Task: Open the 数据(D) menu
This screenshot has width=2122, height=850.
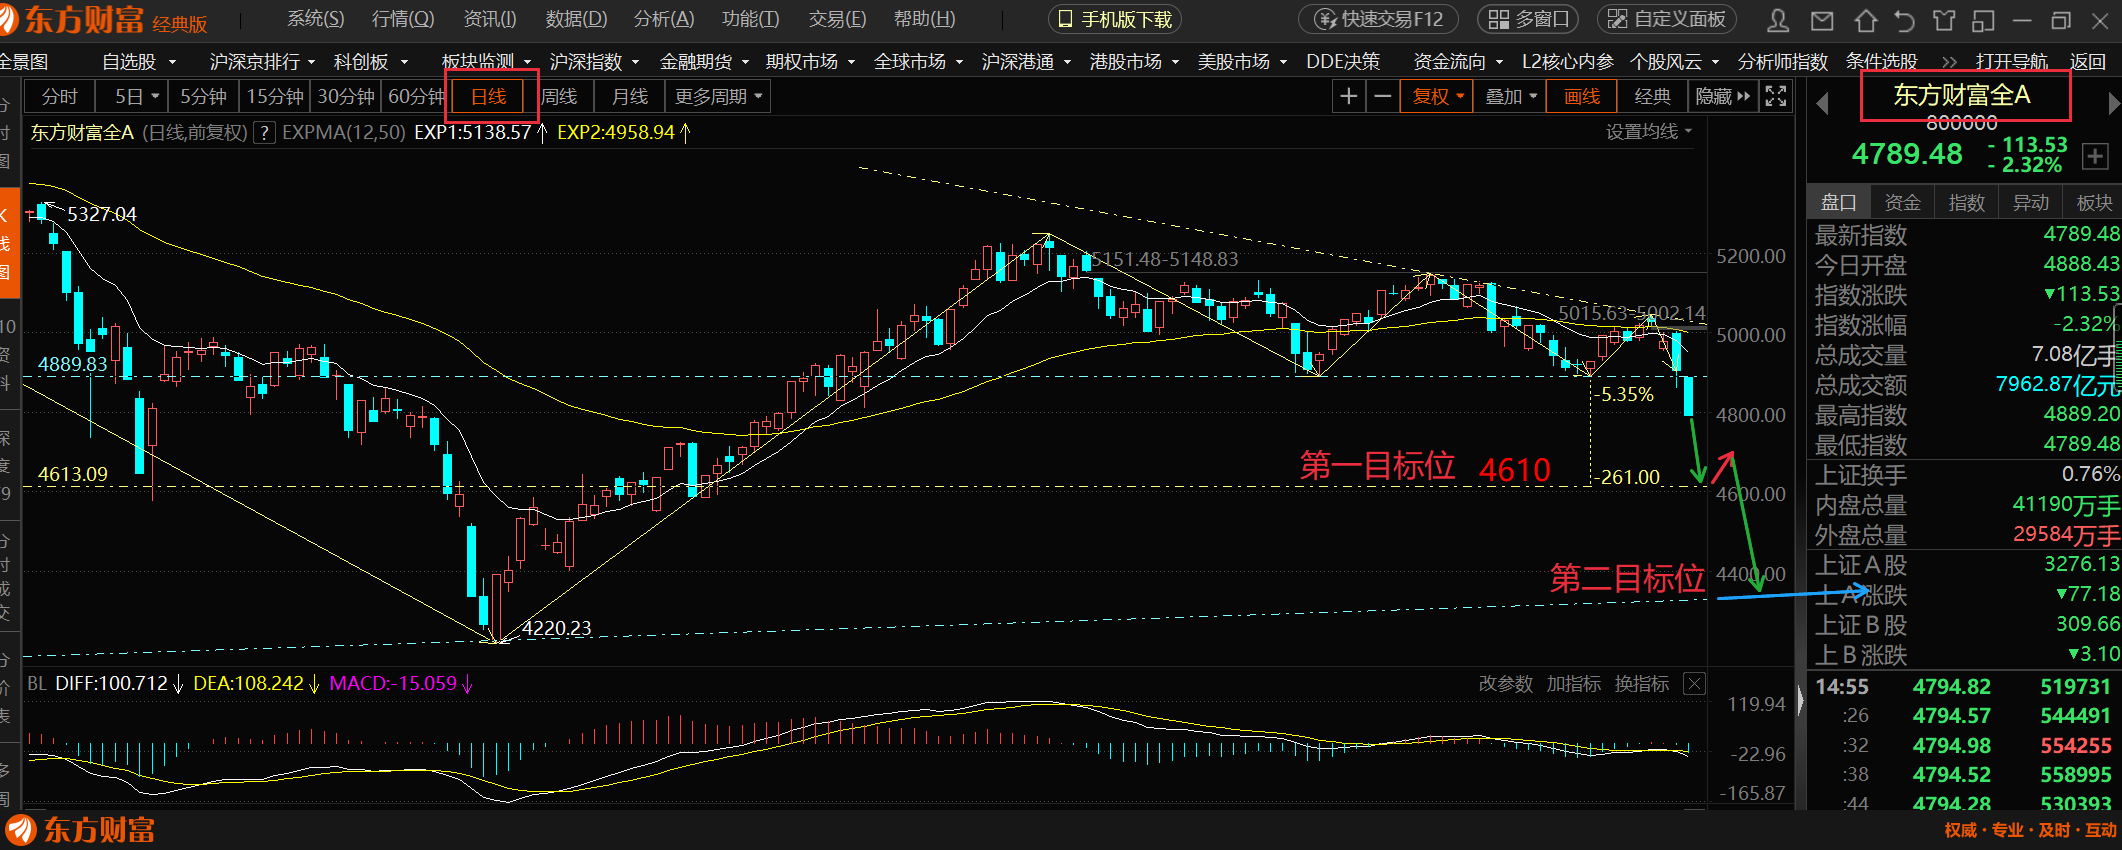Action: pos(576,19)
